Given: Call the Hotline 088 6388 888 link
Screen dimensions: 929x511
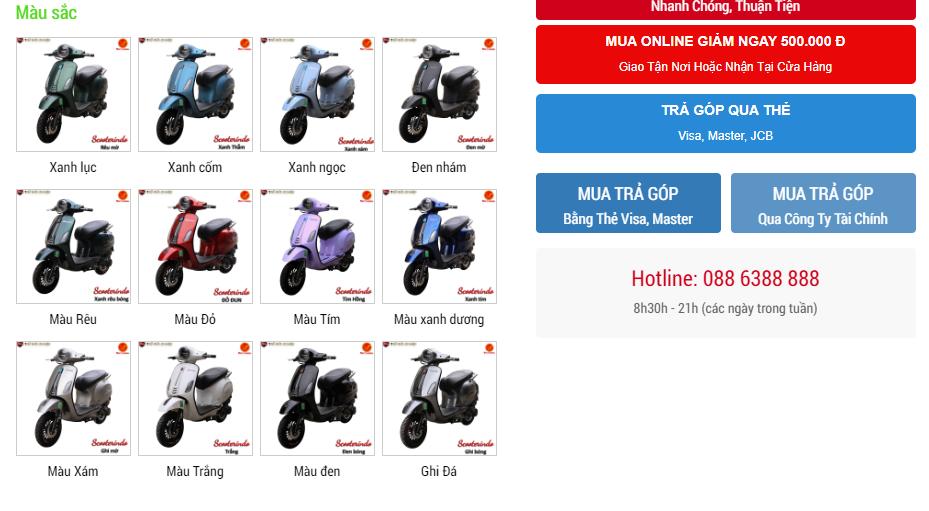Looking at the screenshot, I should tap(725, 278).
